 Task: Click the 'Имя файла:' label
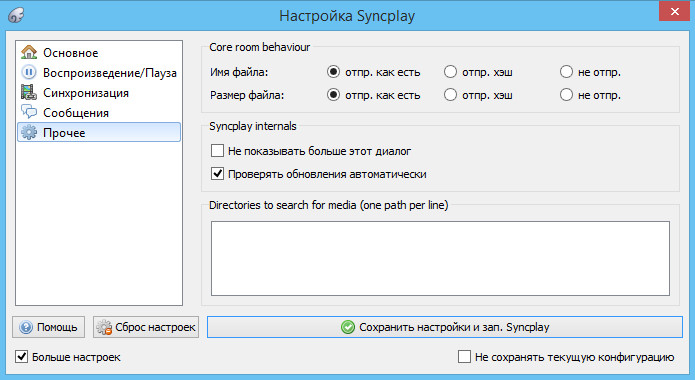click(239, 72)
